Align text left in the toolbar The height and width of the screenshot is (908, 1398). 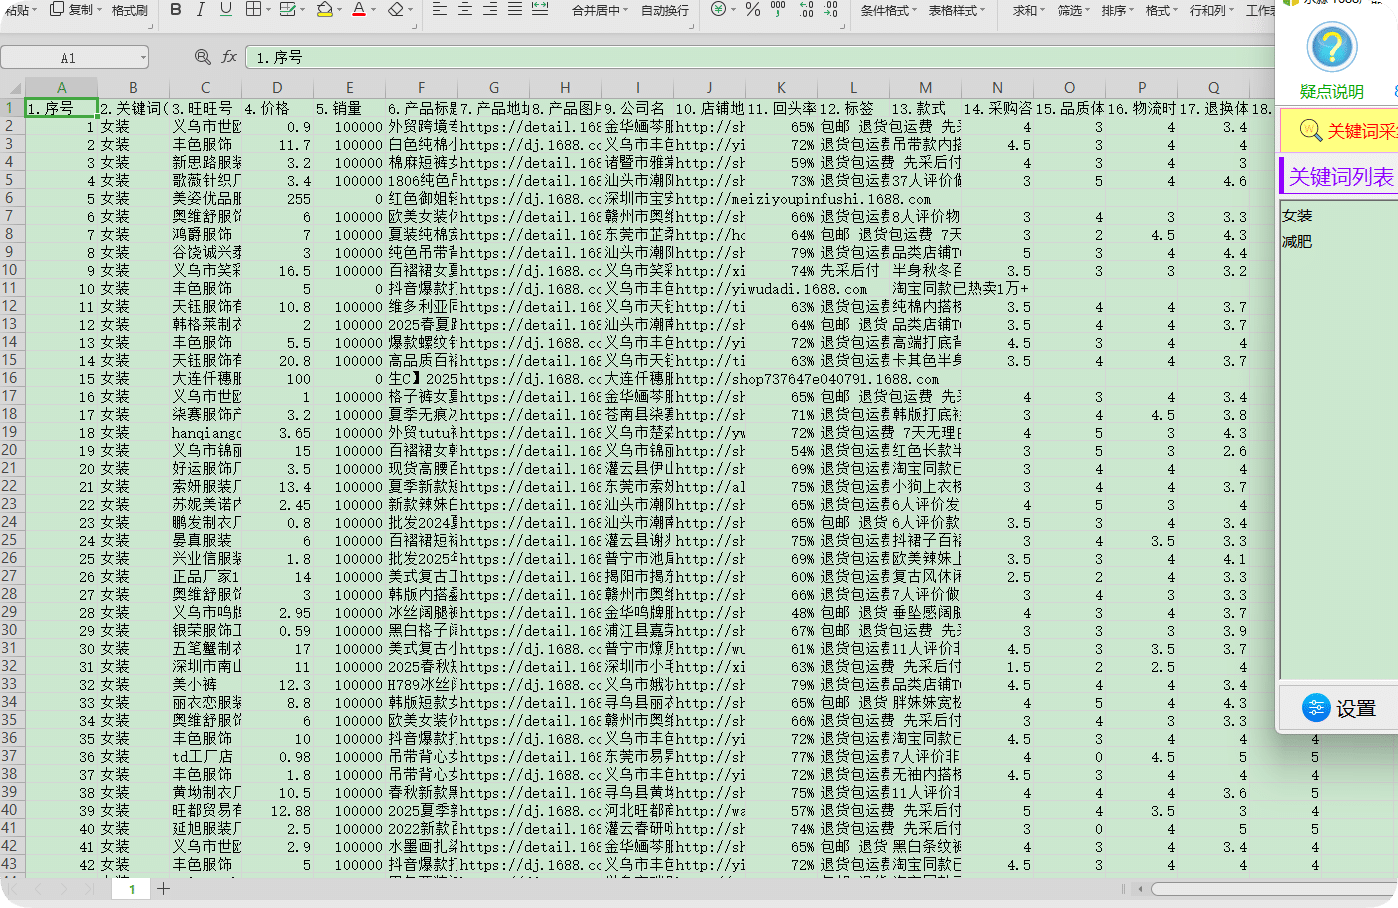(440, 10)
